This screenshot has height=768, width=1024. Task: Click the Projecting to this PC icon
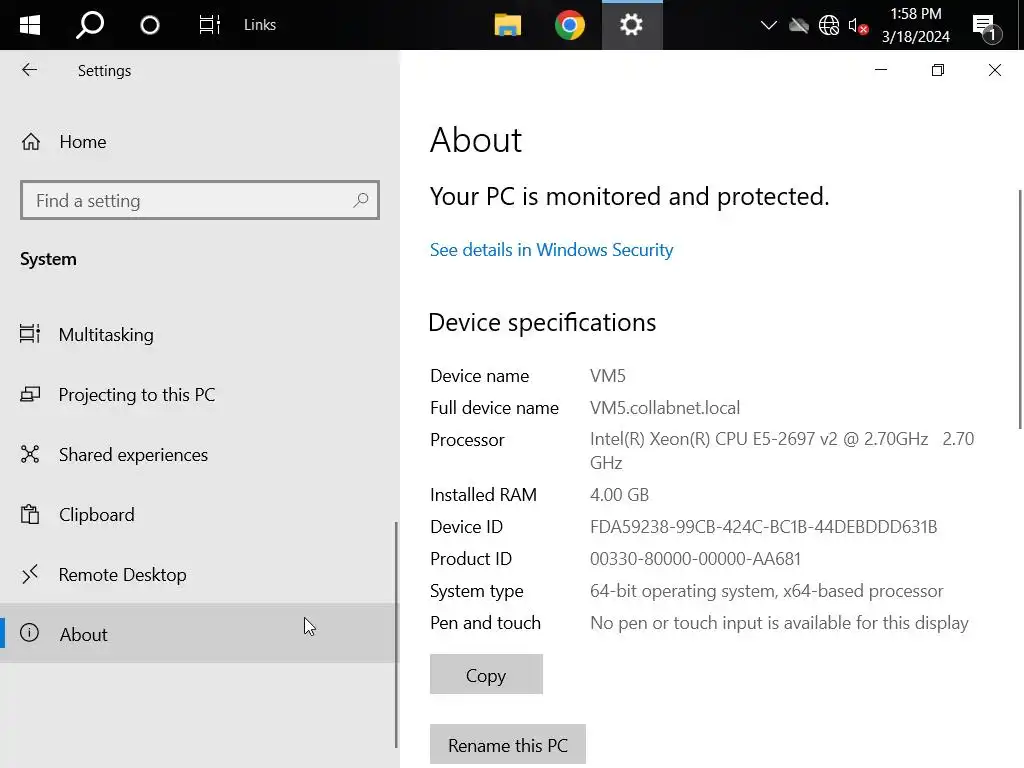click(x=30, y=395)
